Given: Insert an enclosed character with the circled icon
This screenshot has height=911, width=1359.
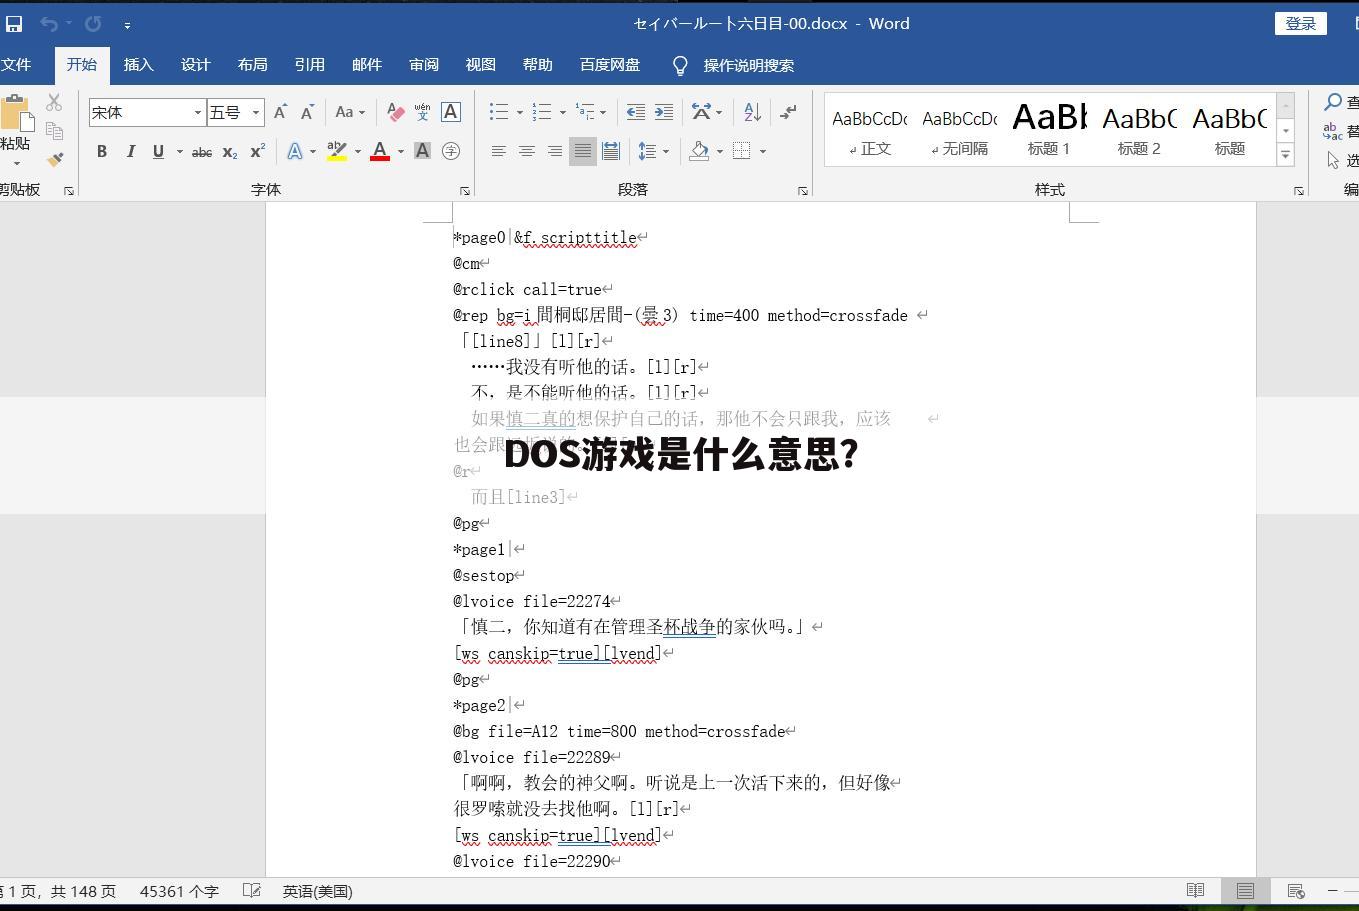Looking at the screenshot, I should point(450,152).
